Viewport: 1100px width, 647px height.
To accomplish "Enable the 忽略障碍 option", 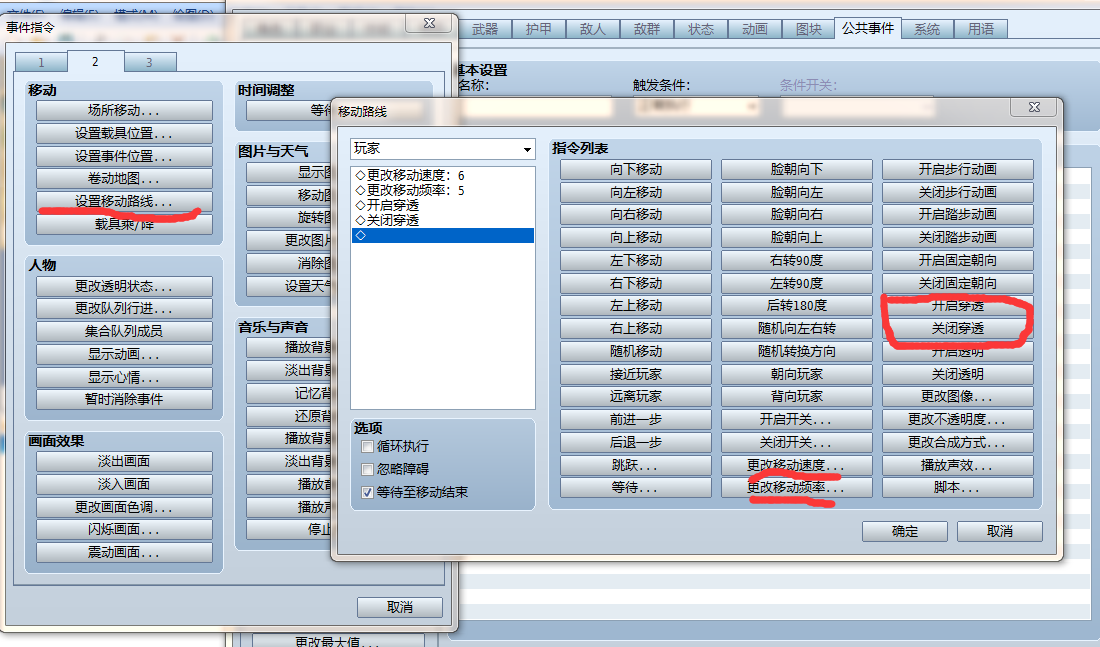I will tap(367, 469).
